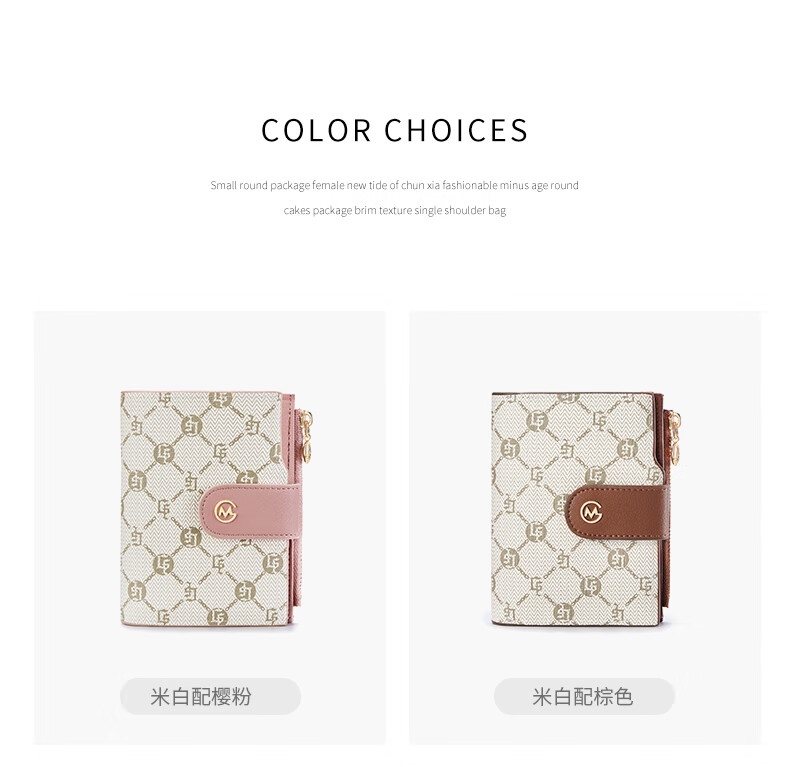The width and height of the screenshot is (790, 767).
Task: Select the gold zipper pull on brown wallet
Action: tap(674, 437)
